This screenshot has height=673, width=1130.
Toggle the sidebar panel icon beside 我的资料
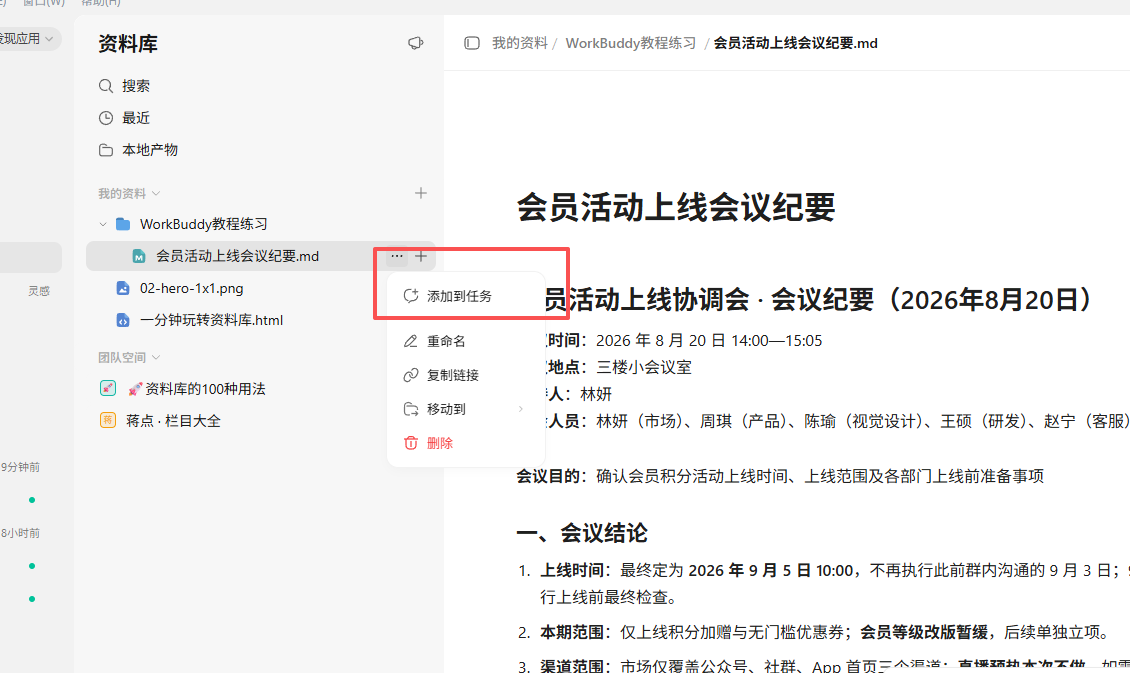click(x=472, y=43)
